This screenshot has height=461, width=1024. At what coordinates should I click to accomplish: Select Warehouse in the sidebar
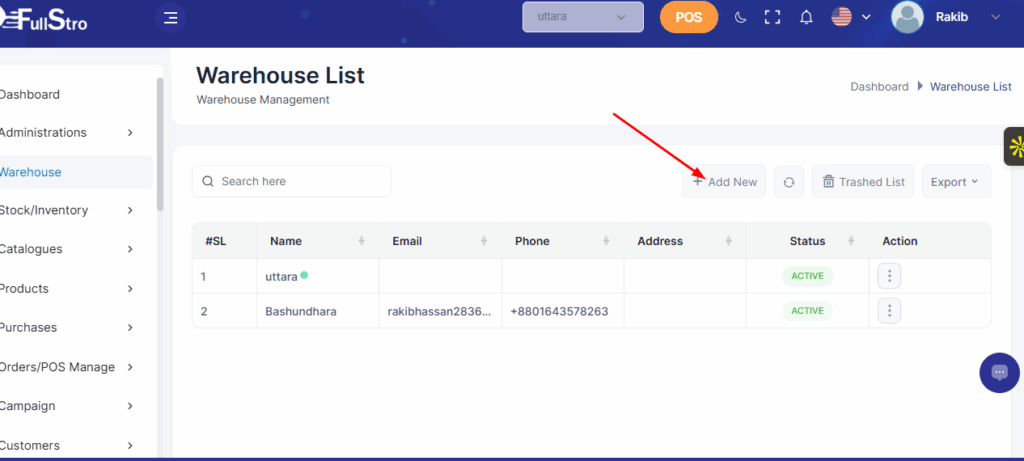(32, 172)
